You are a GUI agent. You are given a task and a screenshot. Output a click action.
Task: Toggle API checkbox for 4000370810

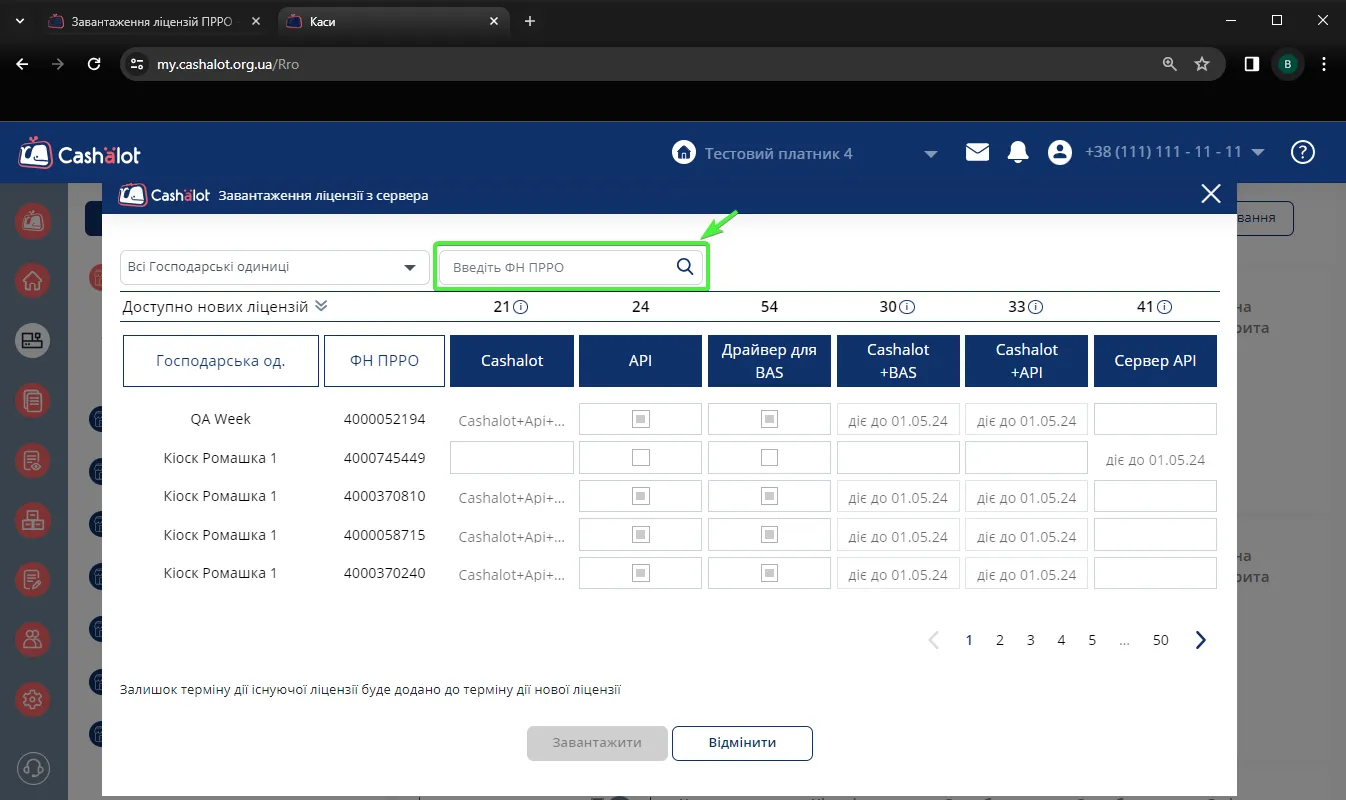[640, 496]
